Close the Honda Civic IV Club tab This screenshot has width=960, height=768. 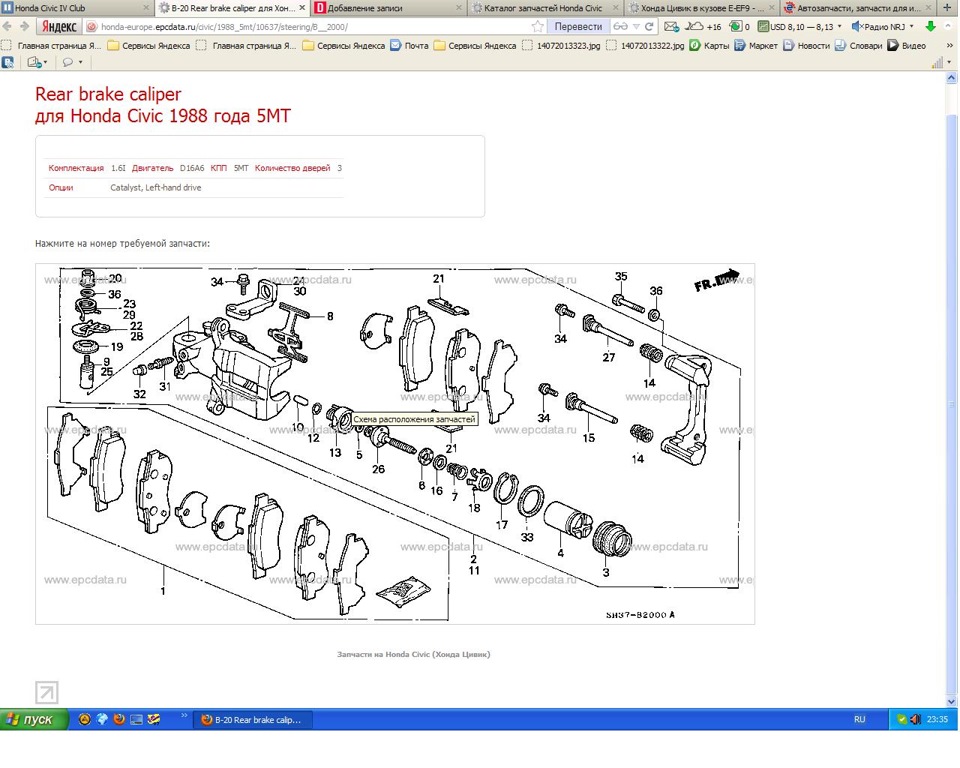146,8
